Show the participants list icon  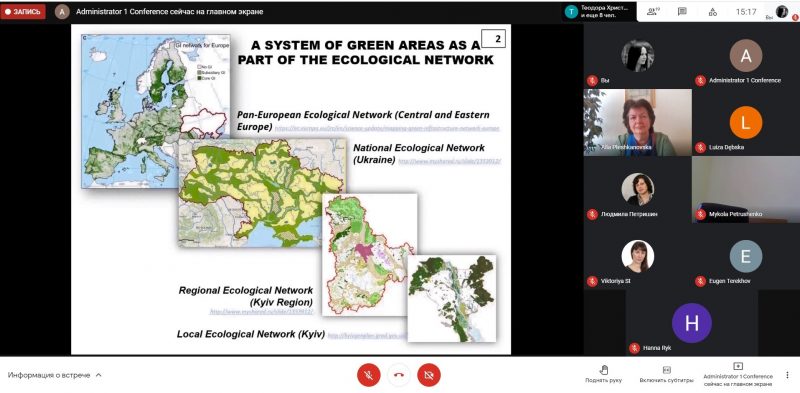(652, 12)
